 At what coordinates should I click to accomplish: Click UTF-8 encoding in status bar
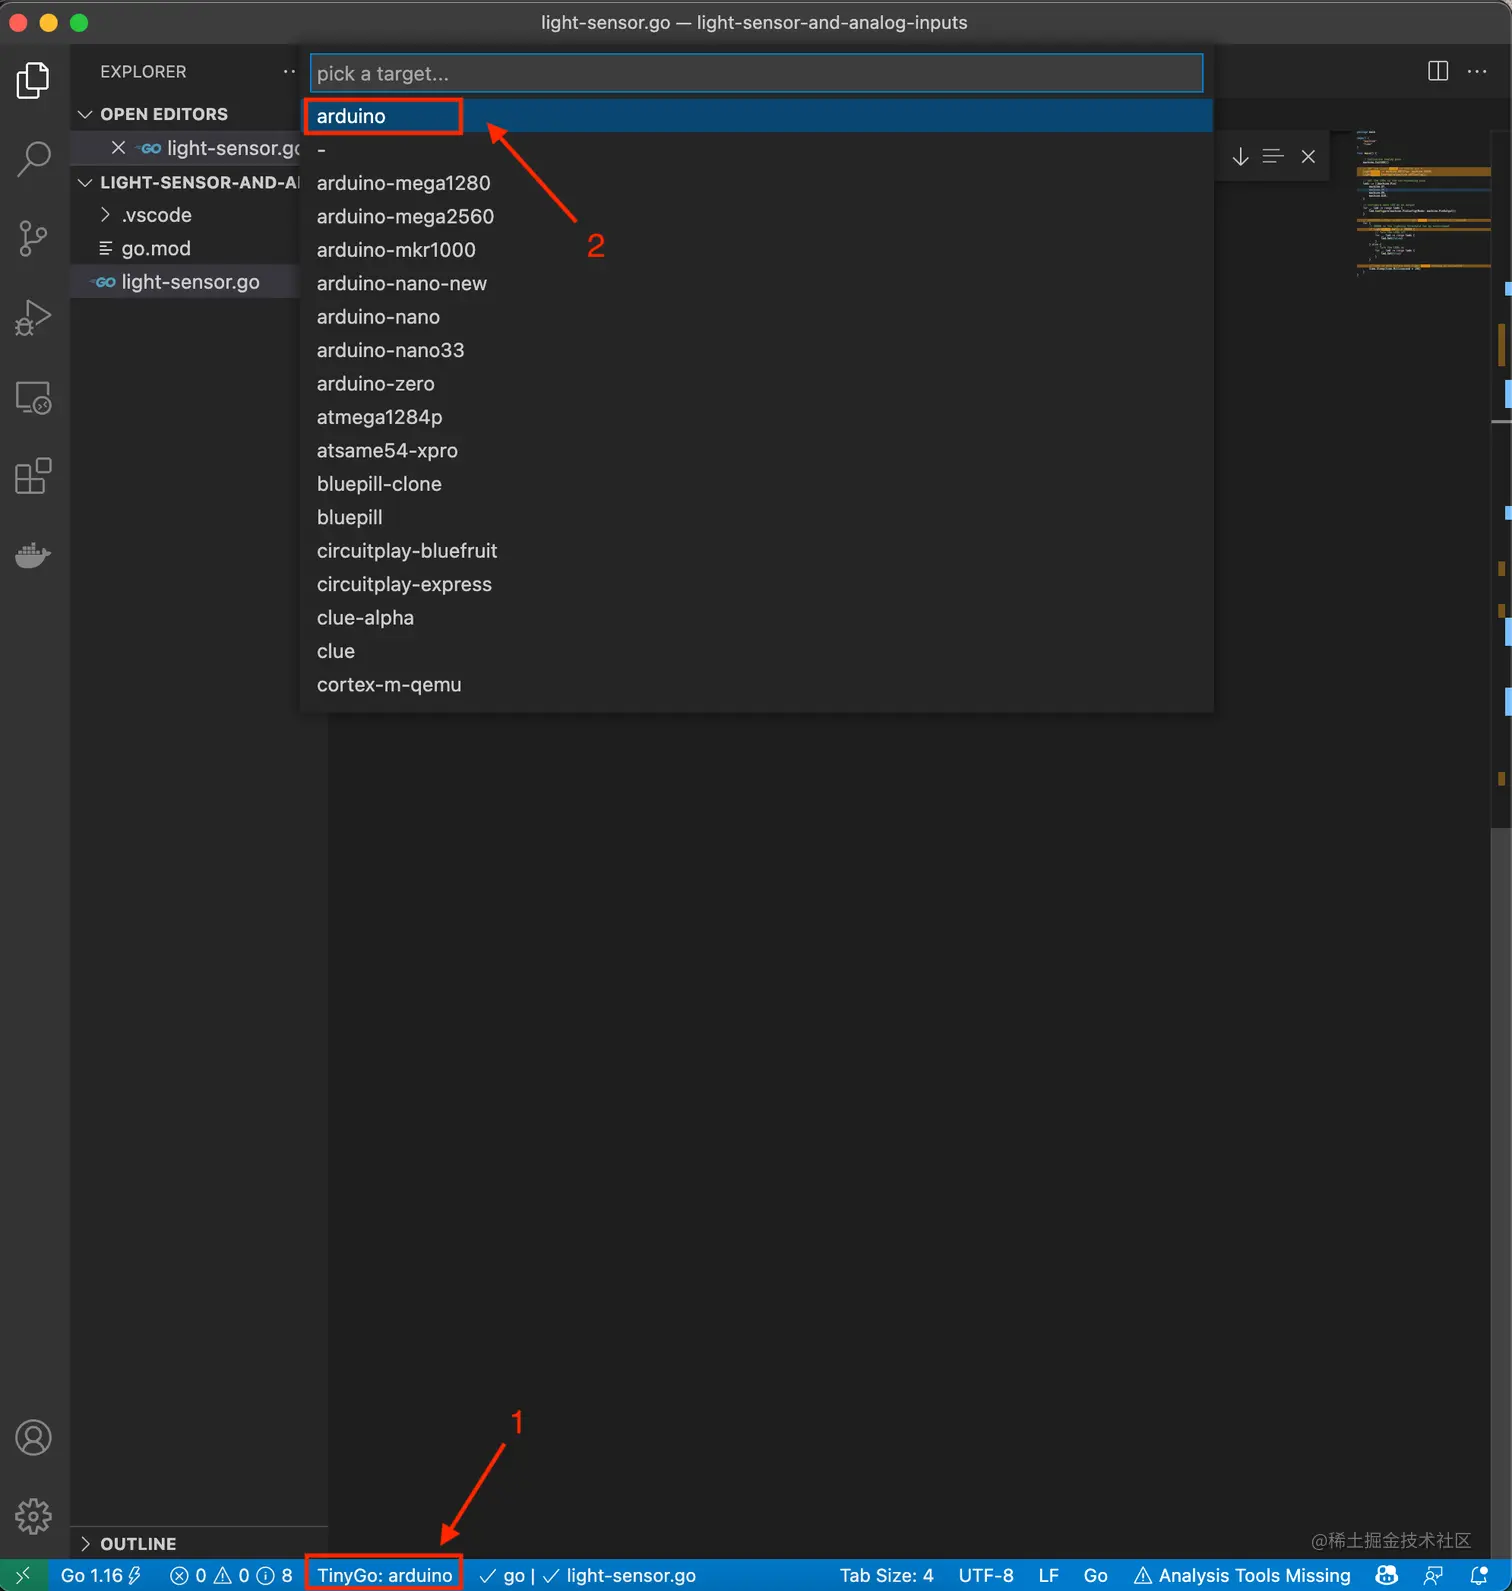pos(986,1575)
